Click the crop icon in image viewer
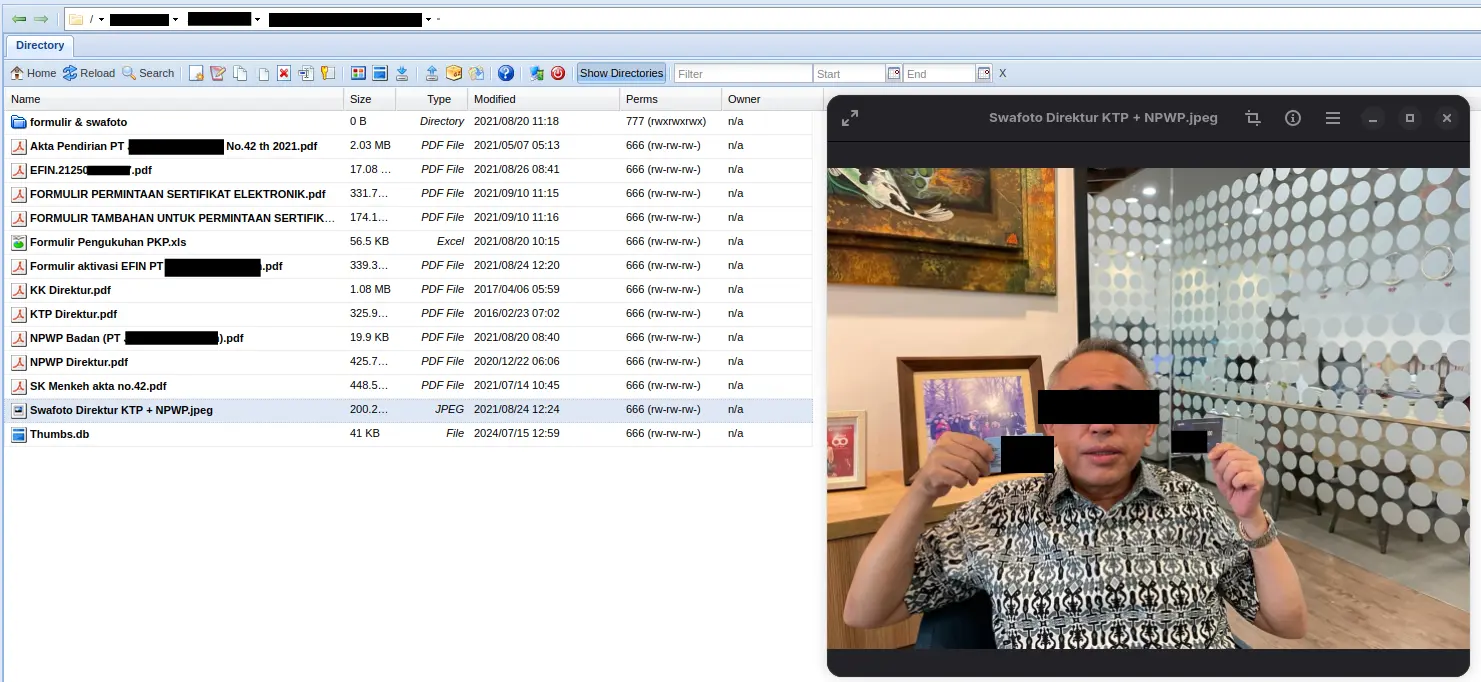Image resolution: width=1481 pixels, height=682 pixels. 1253,118
